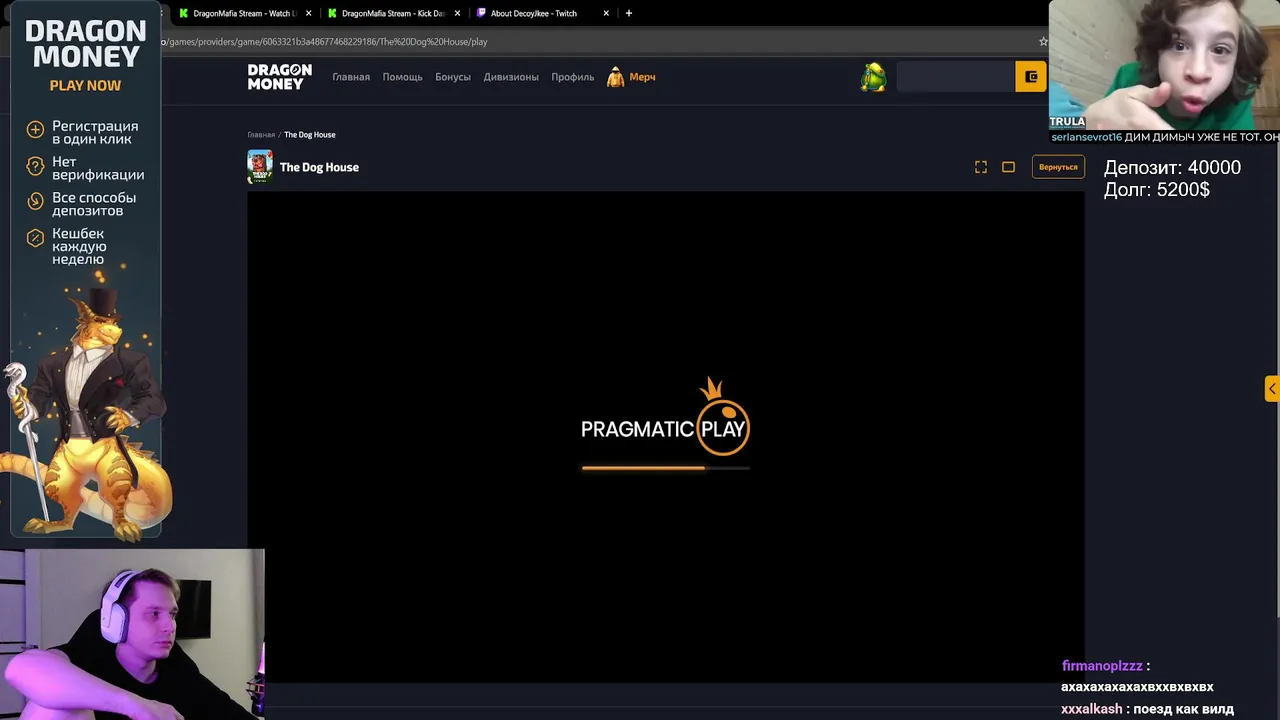Viewport: 1280px width, 720px height.
Task: Click The Dog House game thumbnail
Action: pos(260,167)
